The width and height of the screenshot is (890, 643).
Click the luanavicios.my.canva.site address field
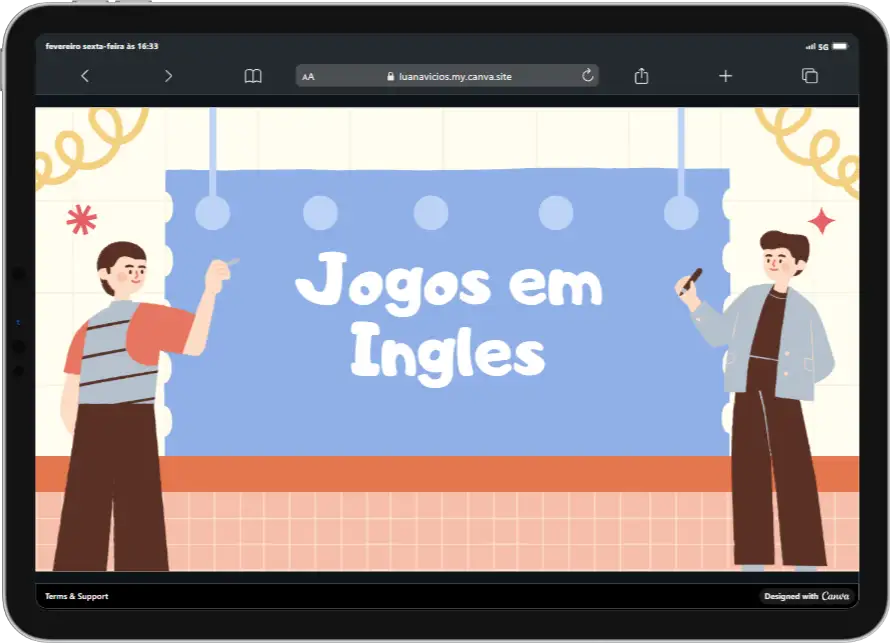tap(455, 76)
